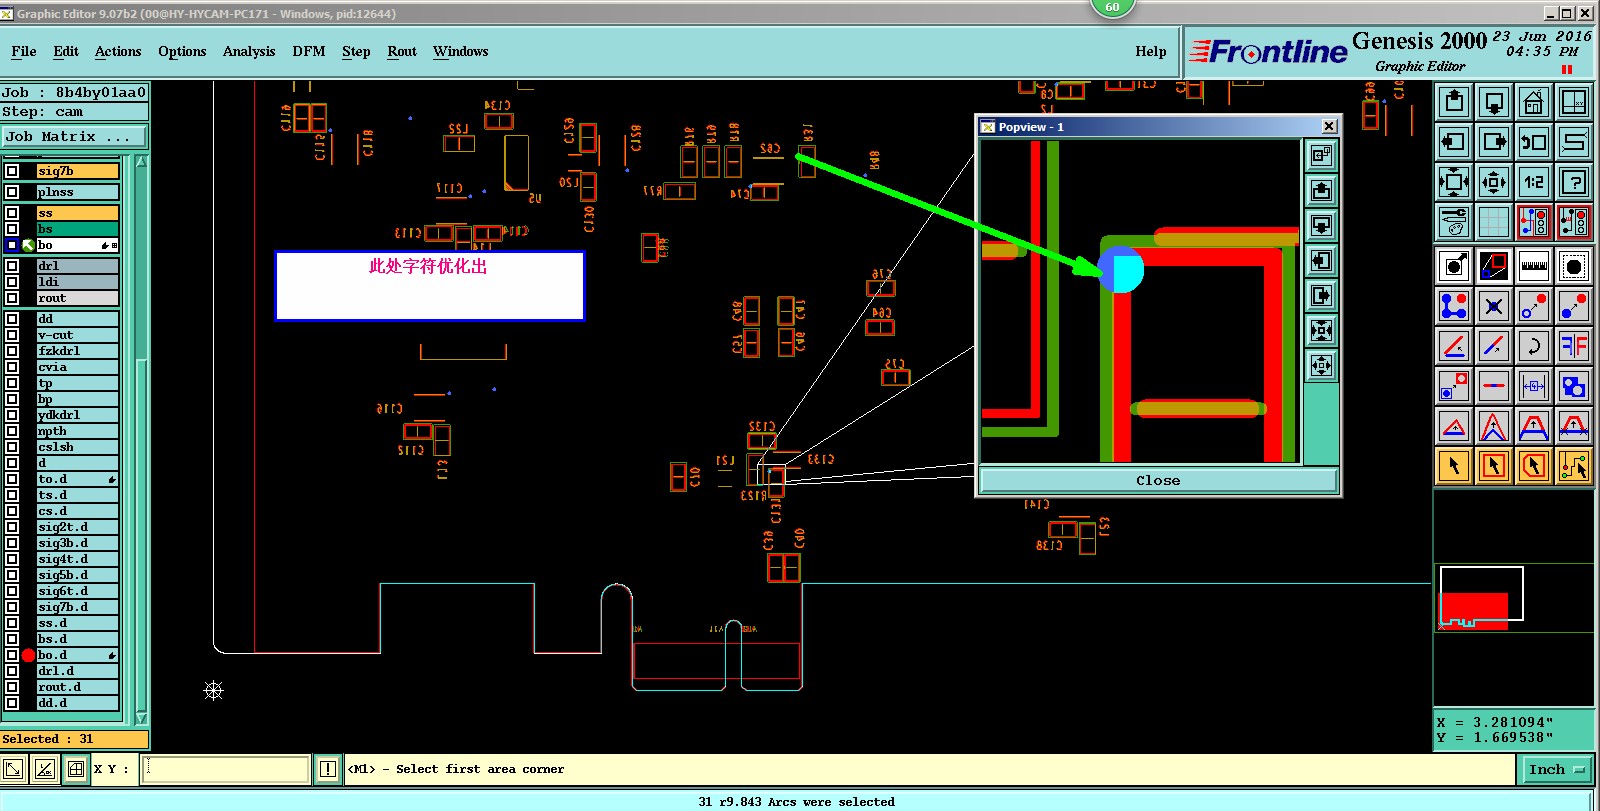Click the X Y coordinate input field
The width and height of the screenshot is (1600, 811).
(x=226, y=769)
